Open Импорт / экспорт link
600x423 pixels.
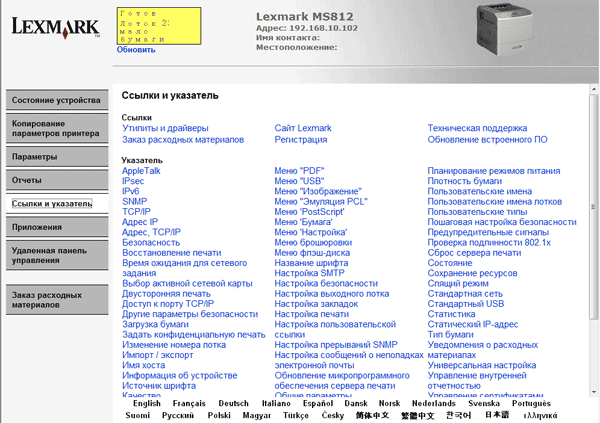coord(158,355)
